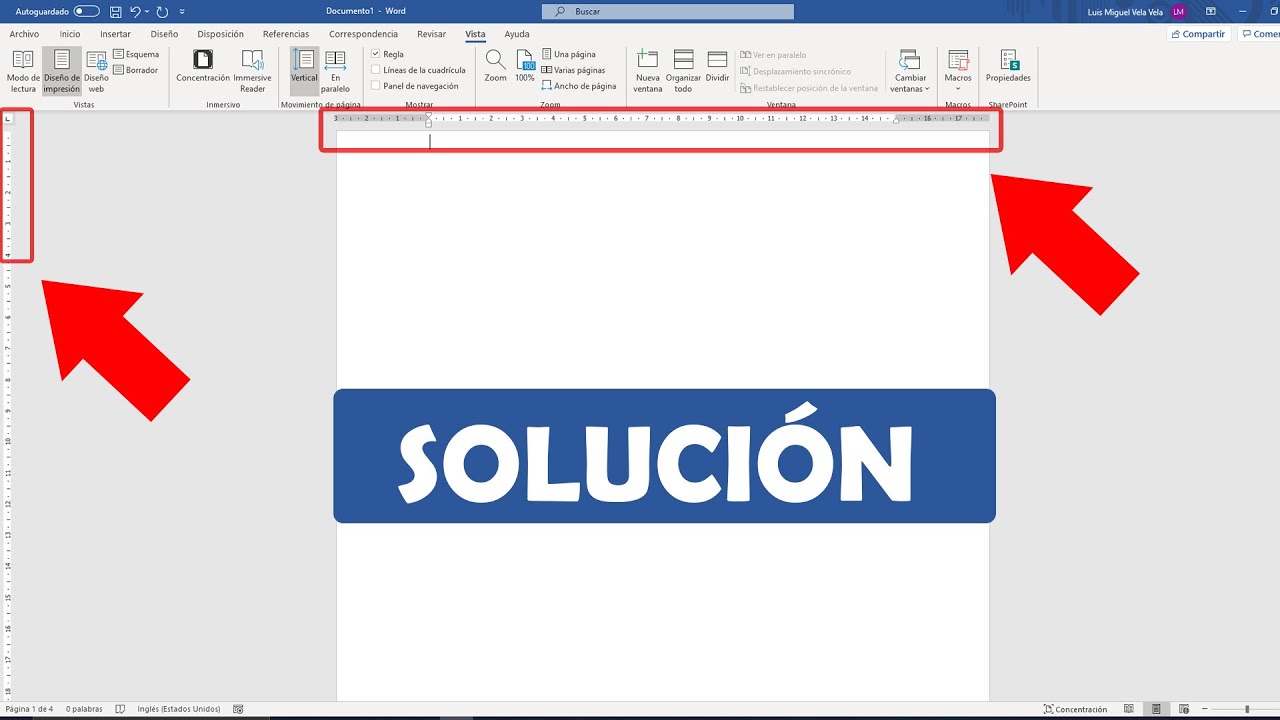Click the Buscar search box
Screen dimensions: 1280x720
pyautogui.click(x=668, y=12)
